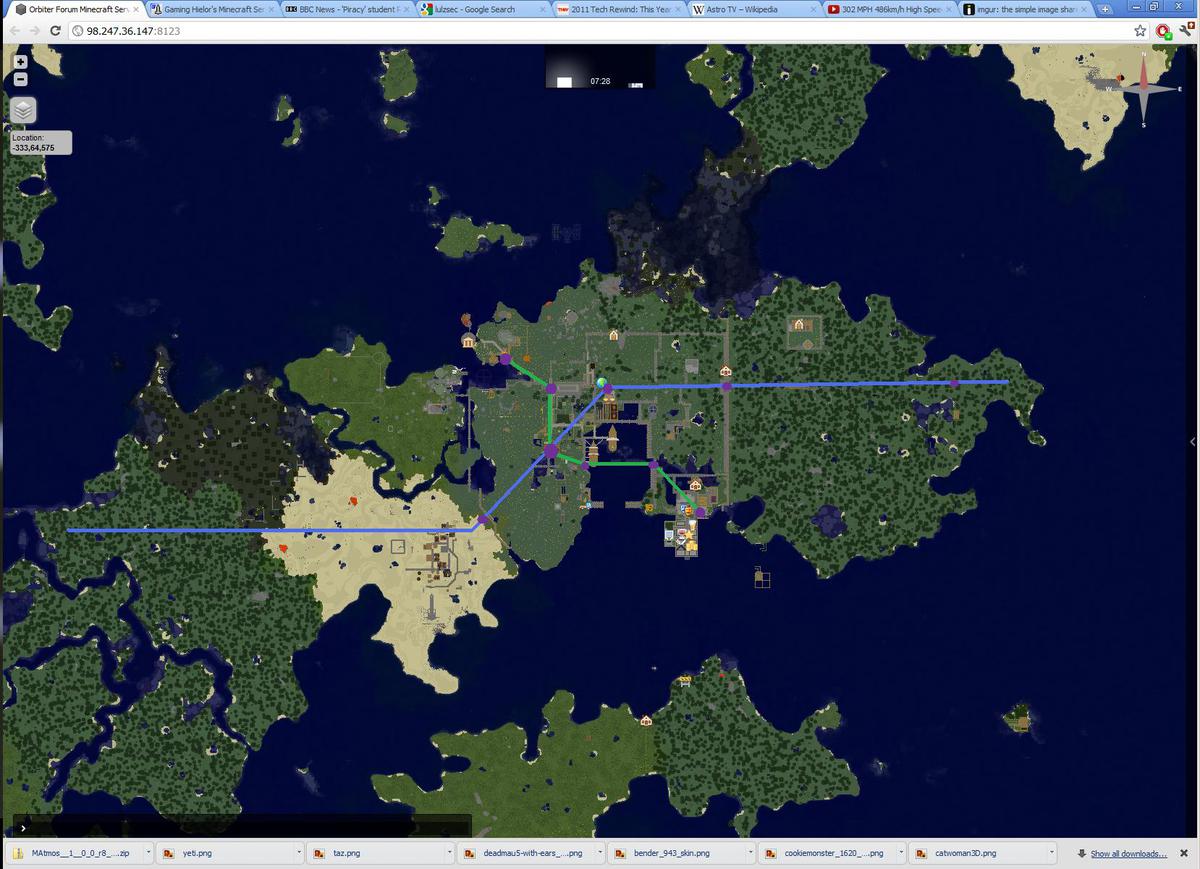1200x869 pixels.
Task: Click the house marker inside the square walled compound
Action: [799, 324]
